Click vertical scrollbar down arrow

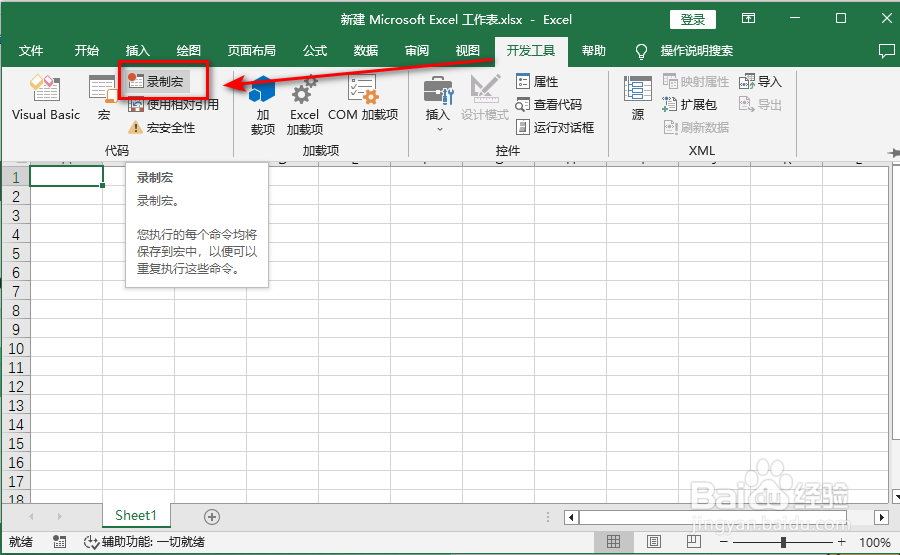[897, 496]
